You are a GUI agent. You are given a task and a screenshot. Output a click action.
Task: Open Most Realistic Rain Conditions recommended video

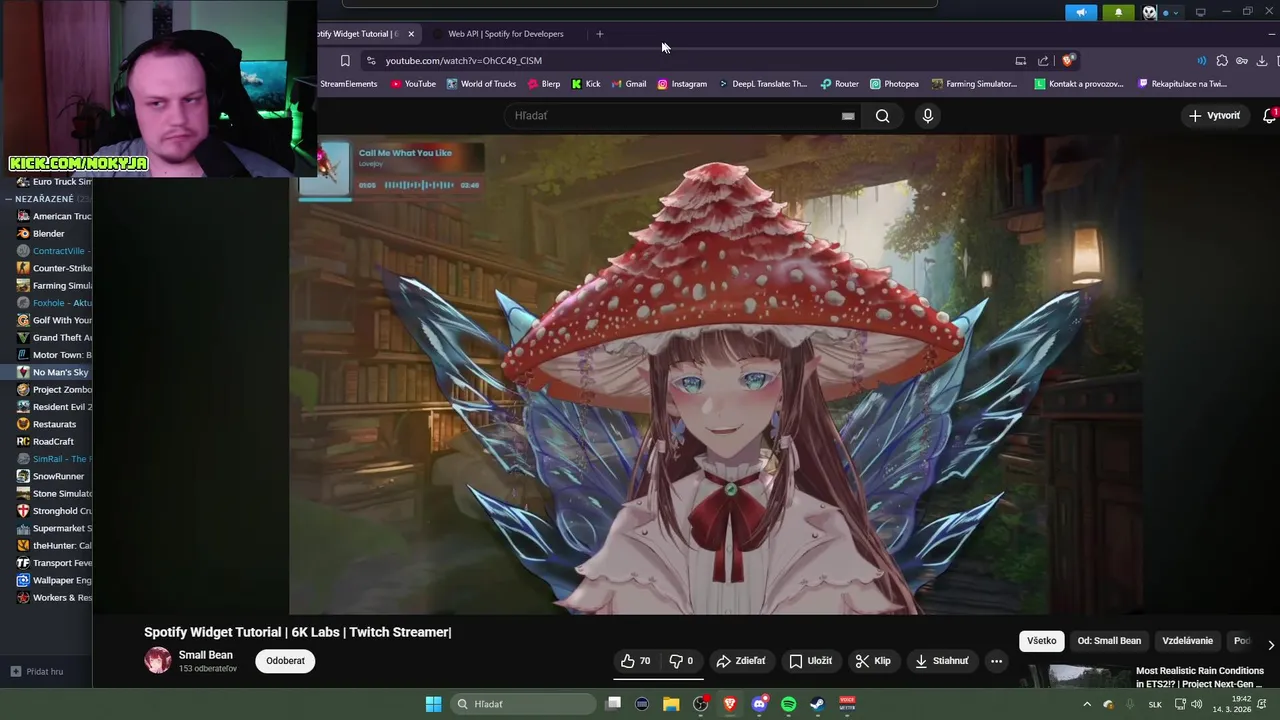click(1199, 677)
